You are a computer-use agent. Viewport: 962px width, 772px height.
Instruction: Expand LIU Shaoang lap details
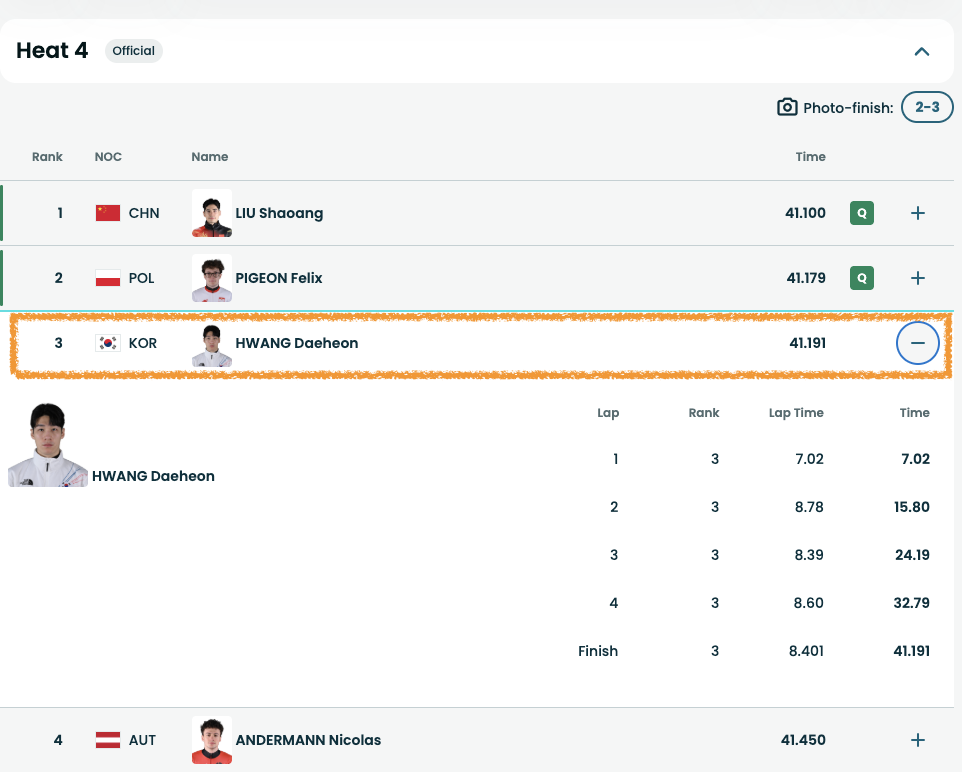(917, 213)
